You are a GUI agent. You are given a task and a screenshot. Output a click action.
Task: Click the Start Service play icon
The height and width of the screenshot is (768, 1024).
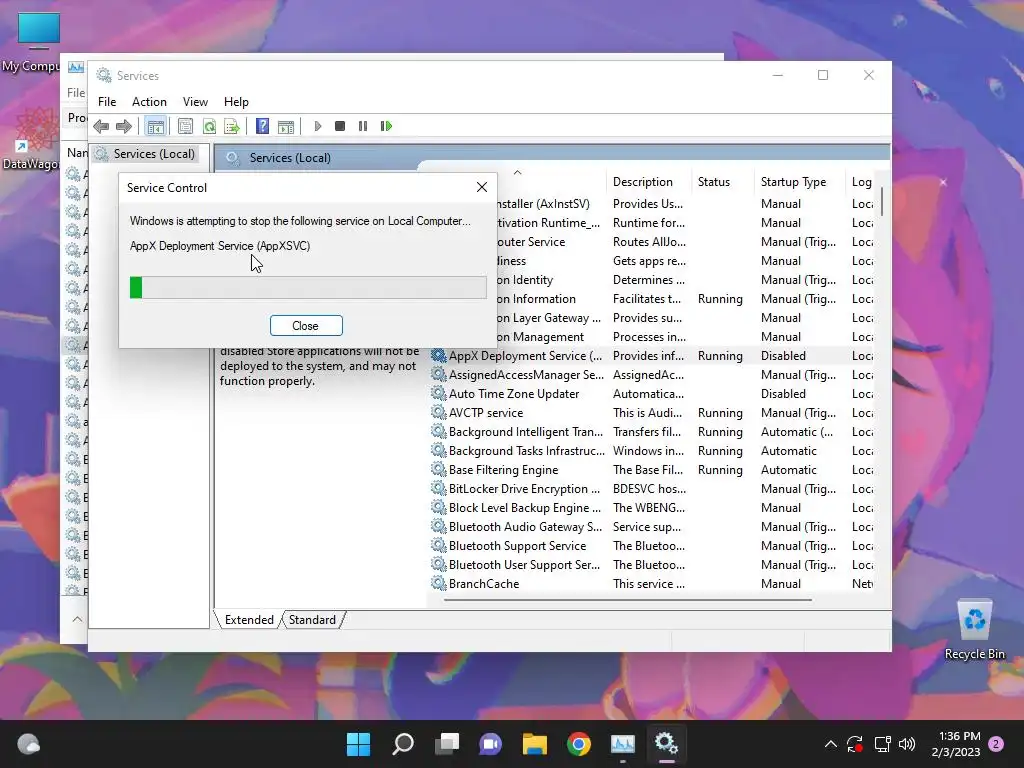[317, 126]
